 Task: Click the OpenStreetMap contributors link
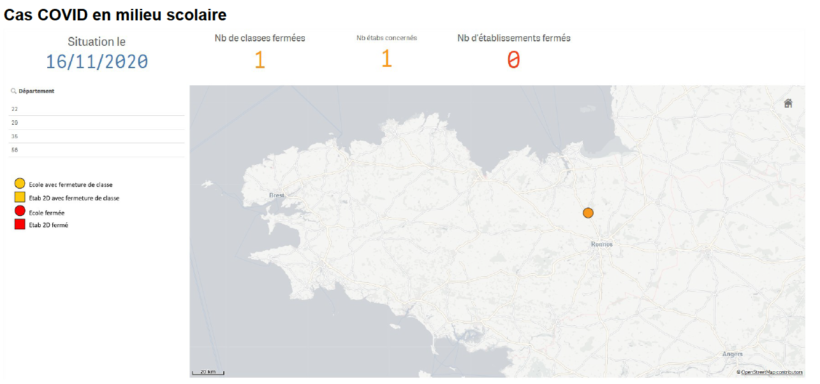771,372
